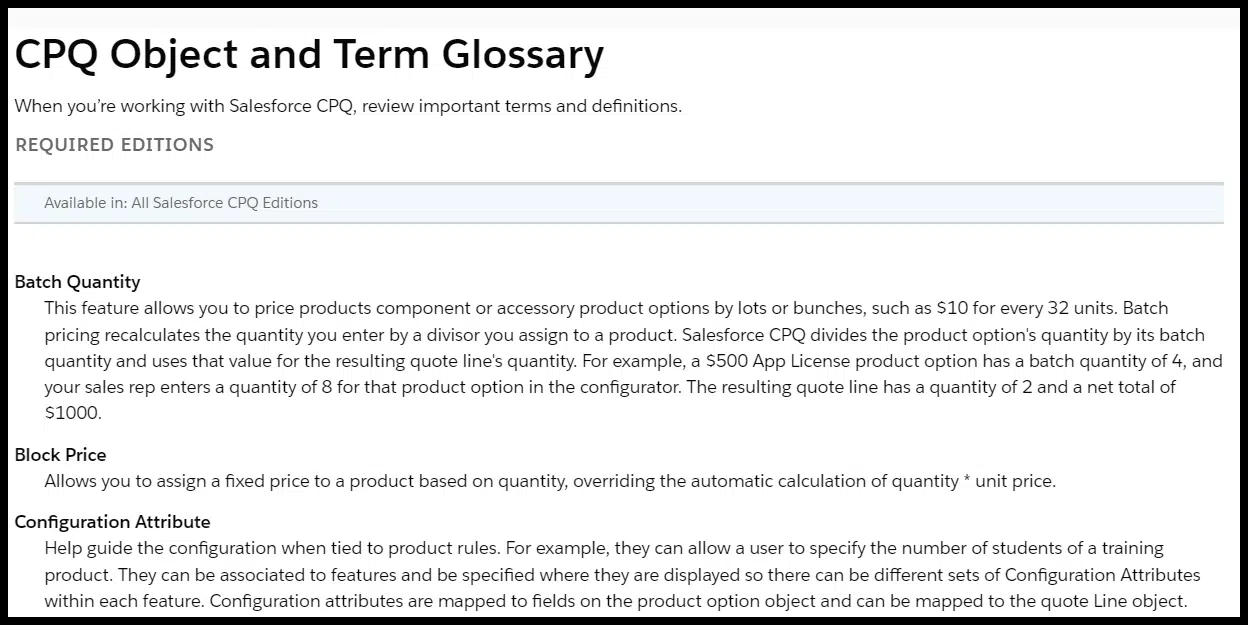The width and height of the screenshot is (1248, 625).
Task: Click the "CPQ Object and Term Glossary" page title
Action: (x=309, y=55)
